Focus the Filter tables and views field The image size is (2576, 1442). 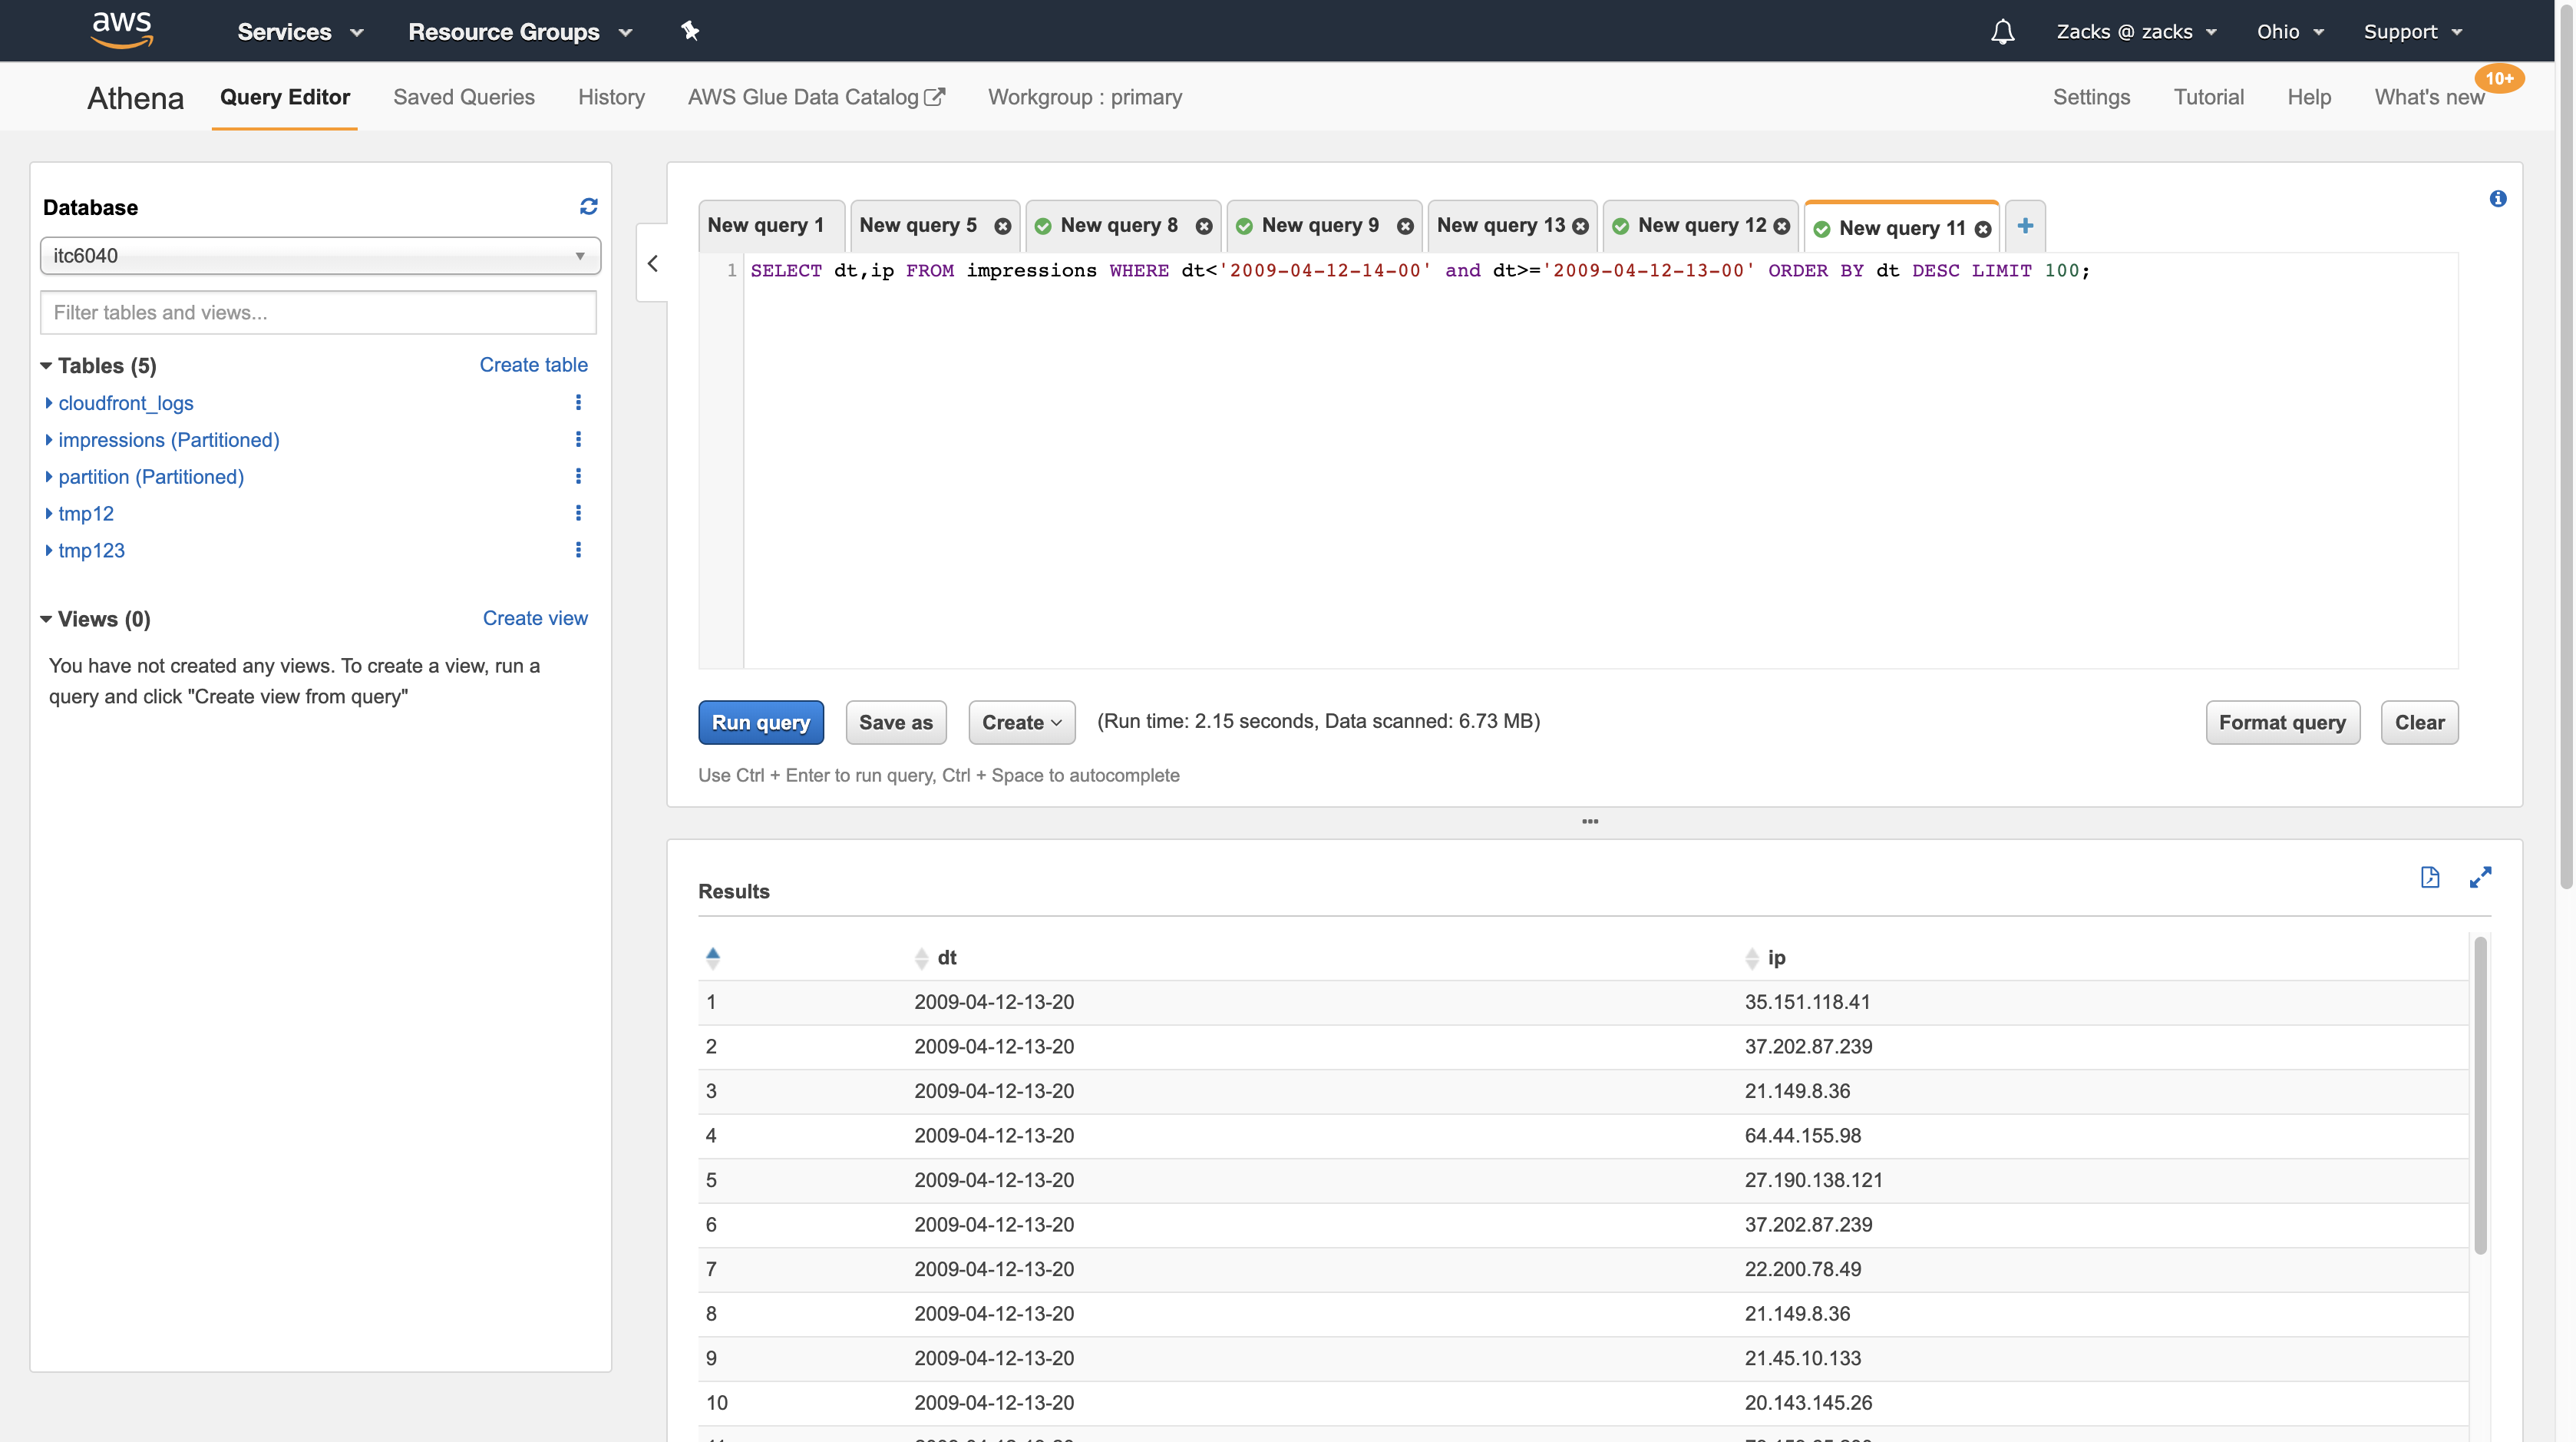click(x=318, y=313)
